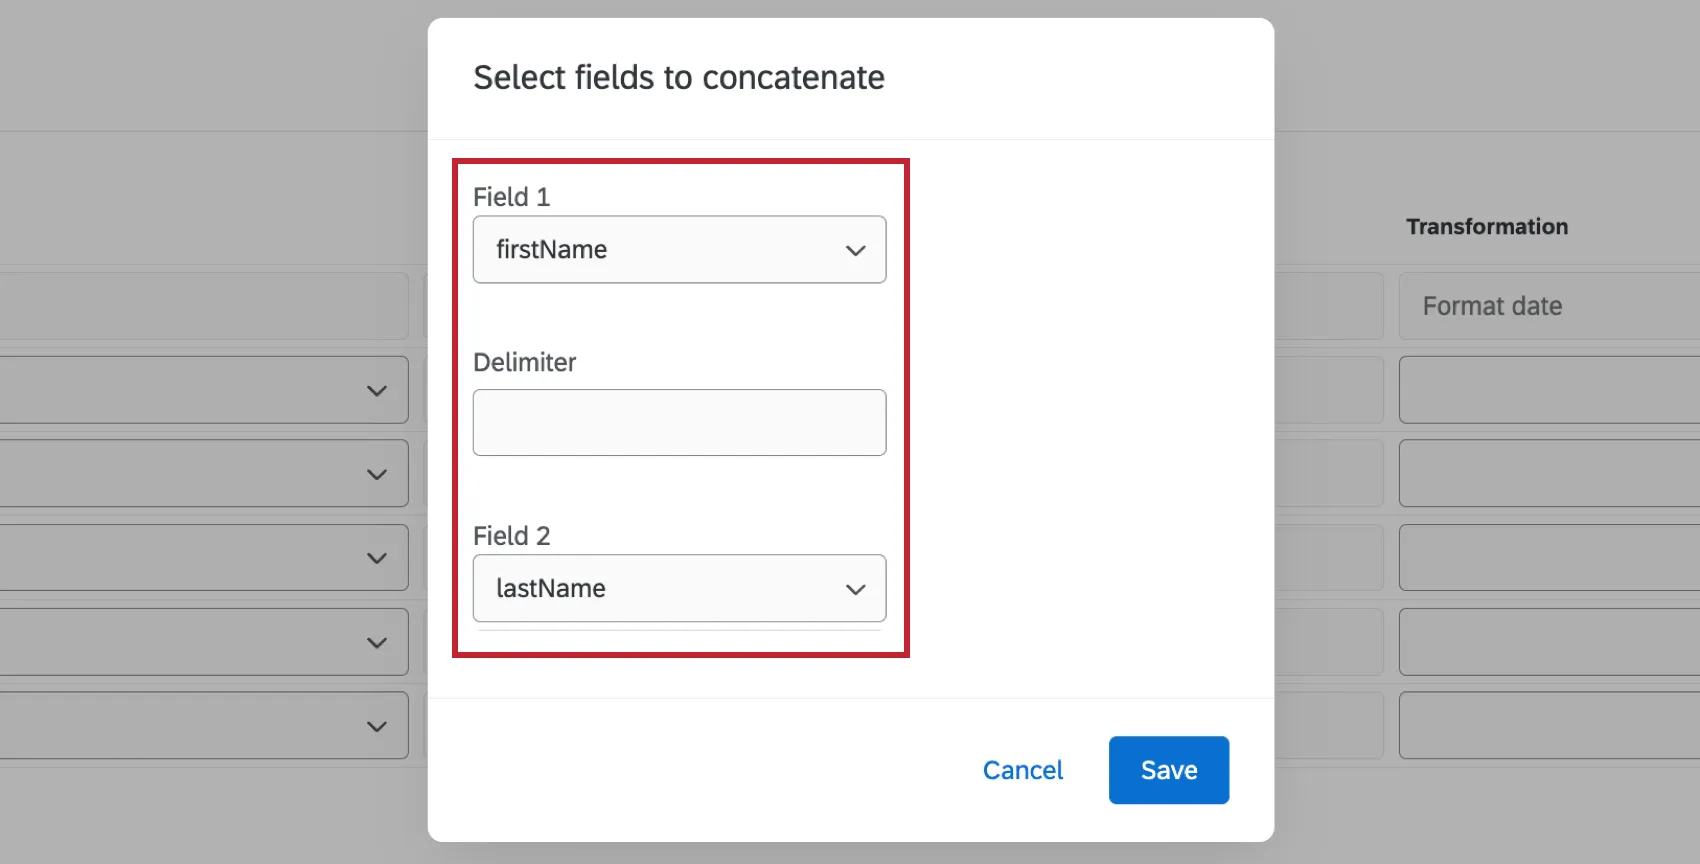Screen dimensions: 1700x864
Task: Cancel the field selection dialog
Action: point(1022,770)
